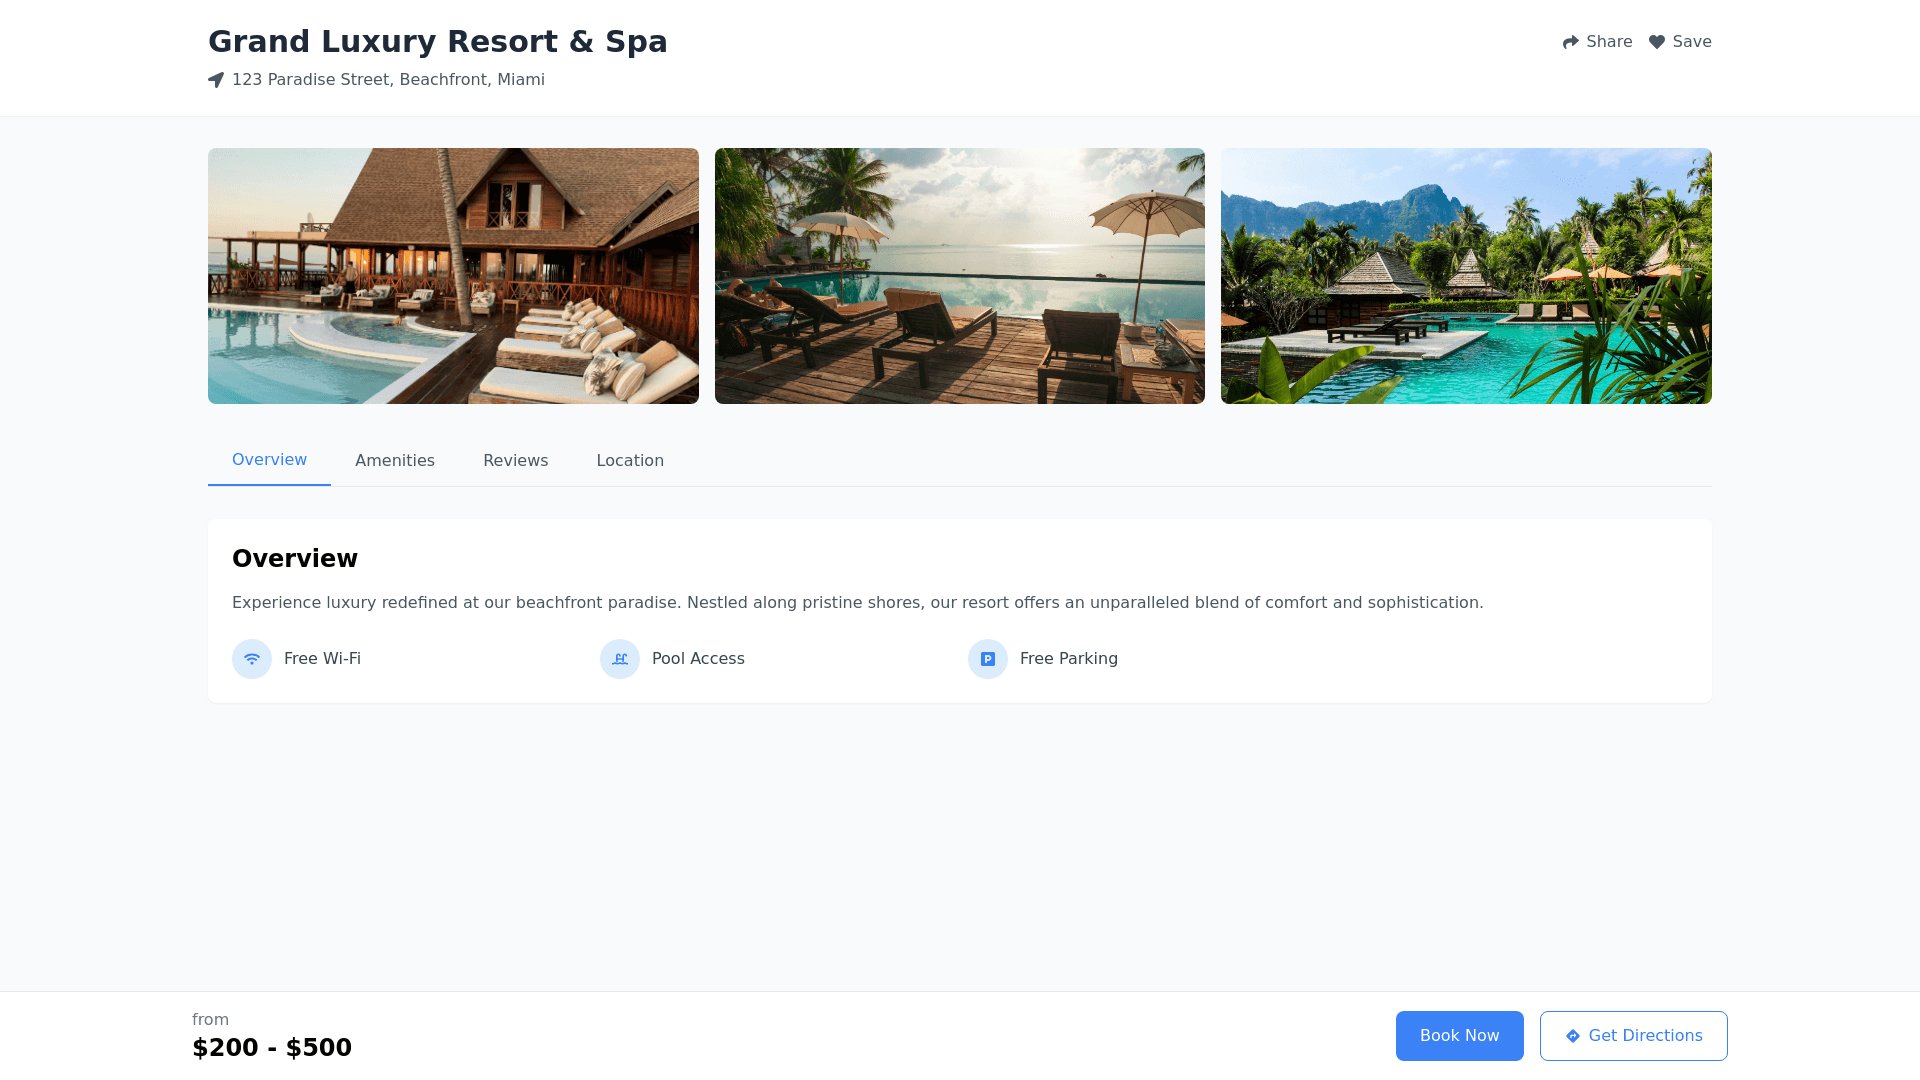Click the Book Now button
Image resolution: width=1920 pixels, height=1080 pixels.
point(1460,1036)
